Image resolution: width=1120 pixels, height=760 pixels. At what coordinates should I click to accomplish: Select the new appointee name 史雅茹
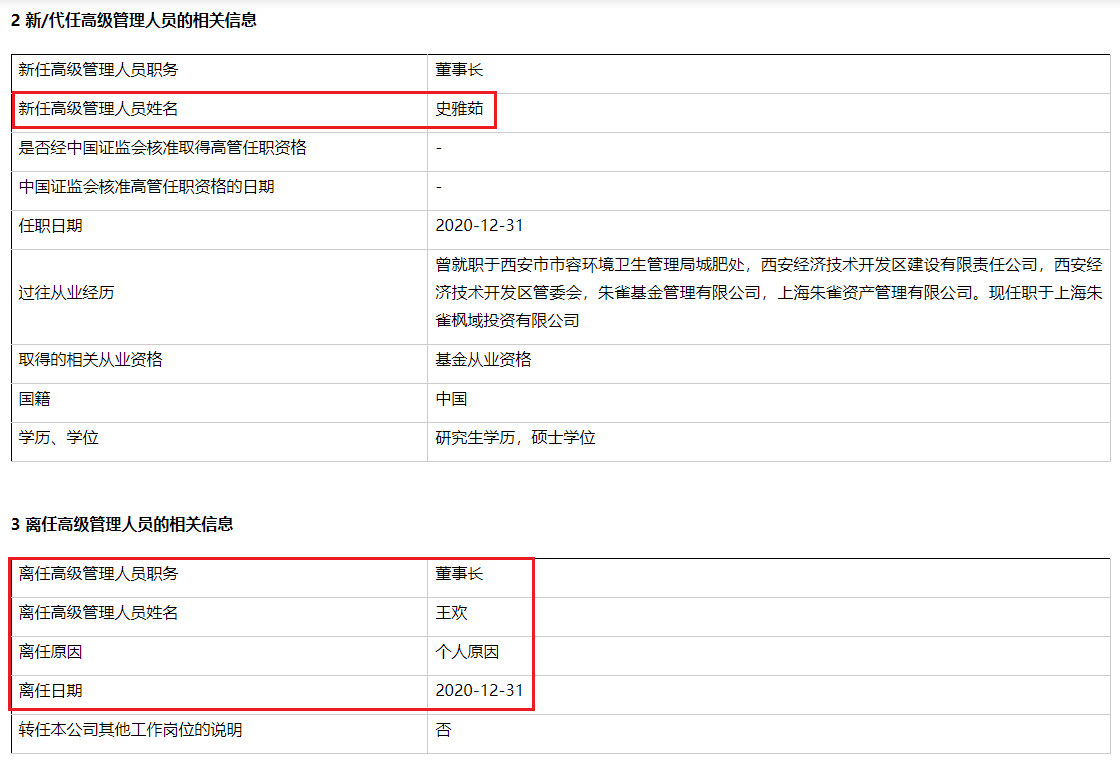[x=459, y=109]
